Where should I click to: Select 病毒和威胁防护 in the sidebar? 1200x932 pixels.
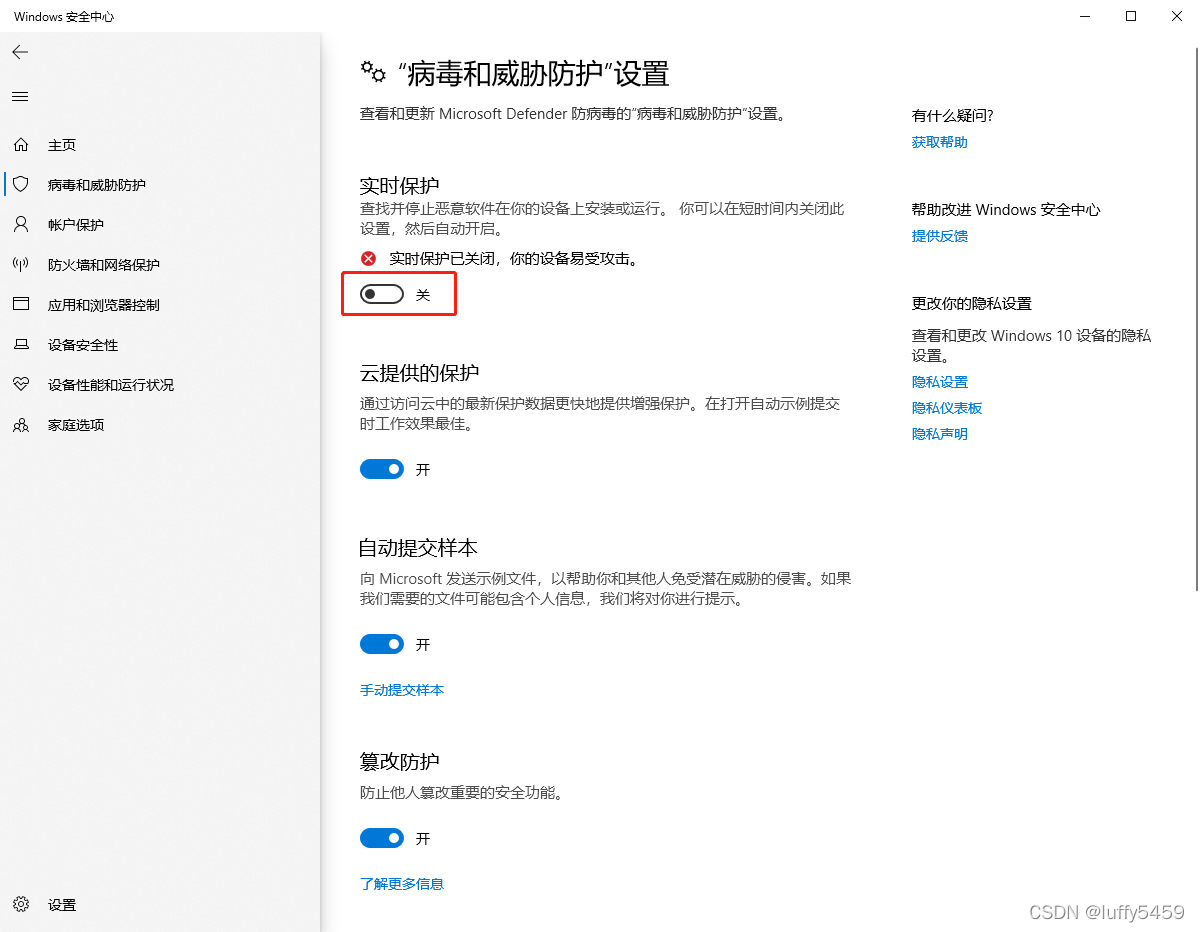pos(160,185)
